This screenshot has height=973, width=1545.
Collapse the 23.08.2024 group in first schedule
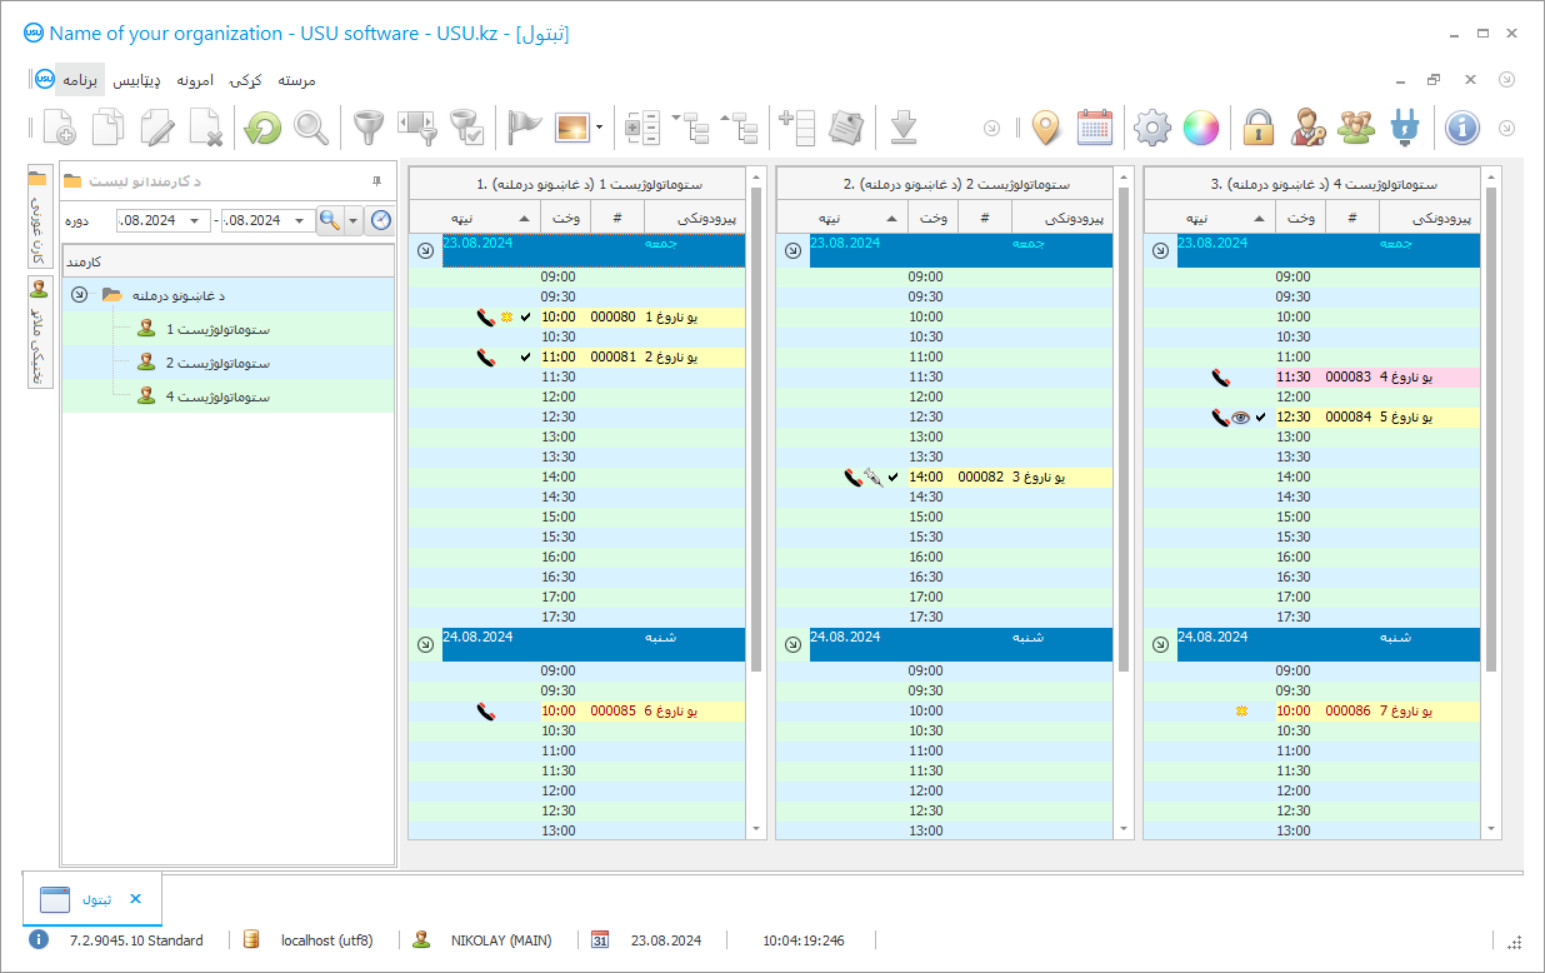(426, 251)
